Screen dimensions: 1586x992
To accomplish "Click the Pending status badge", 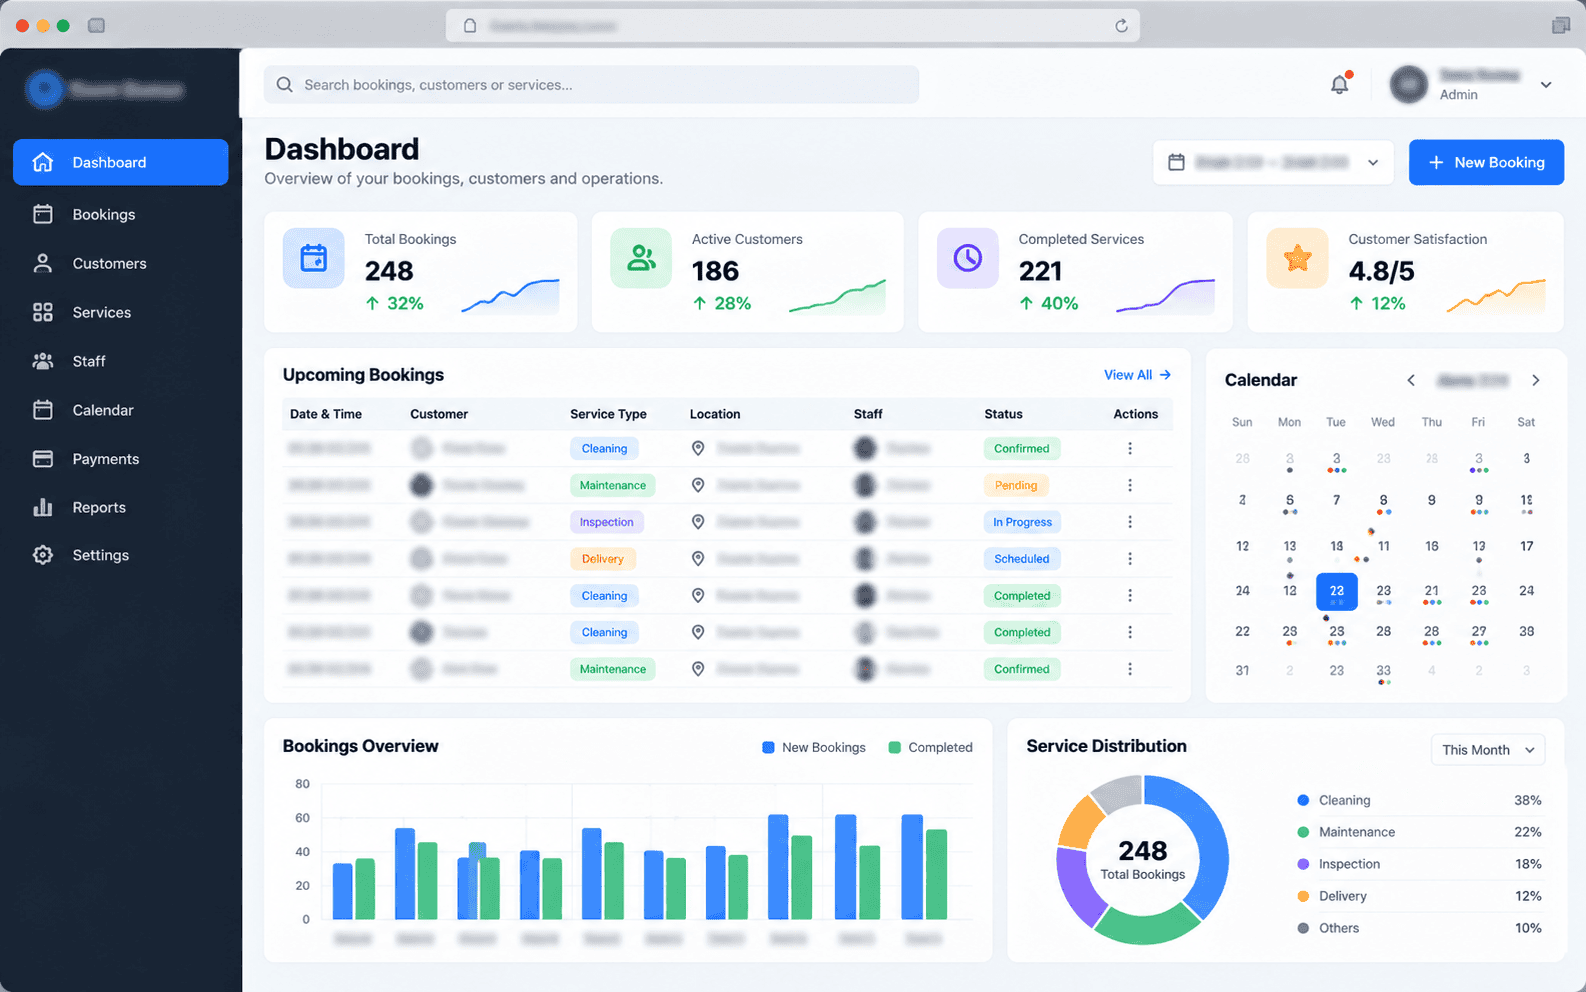I will point(1015,485).
